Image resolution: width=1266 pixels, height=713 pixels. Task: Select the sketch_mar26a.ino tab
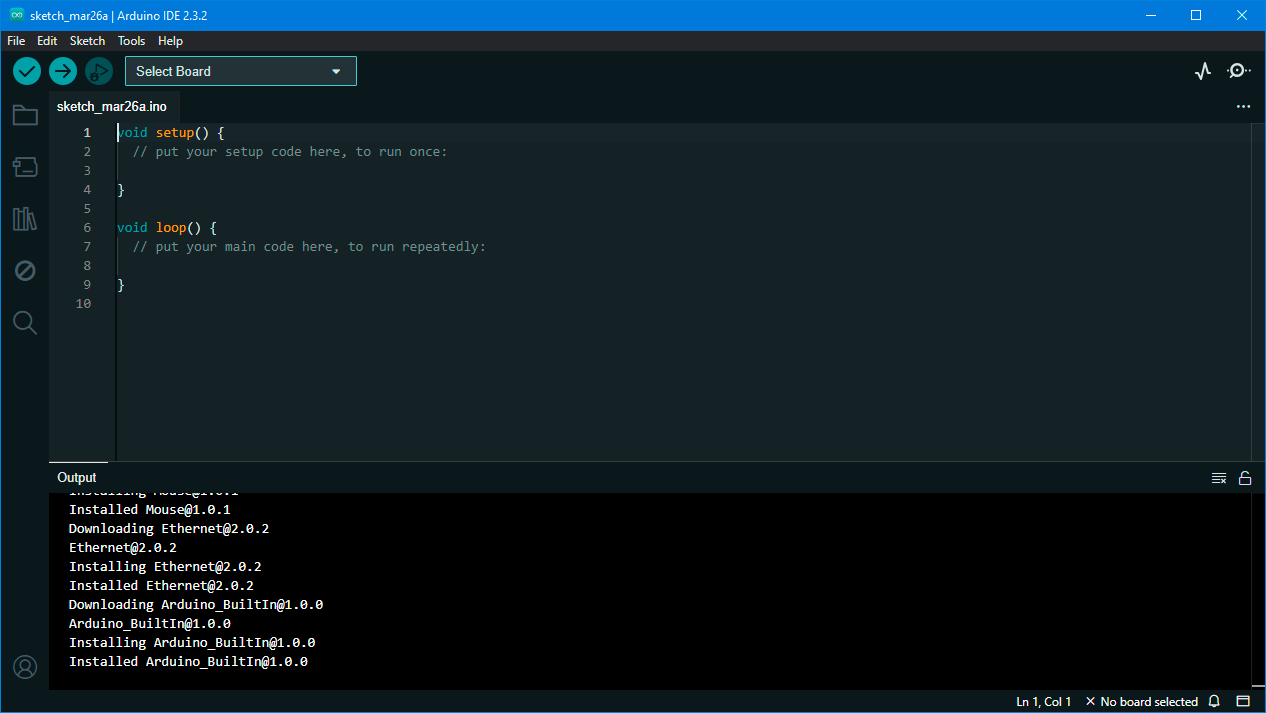pyautogui.click(x=112, y=106)
